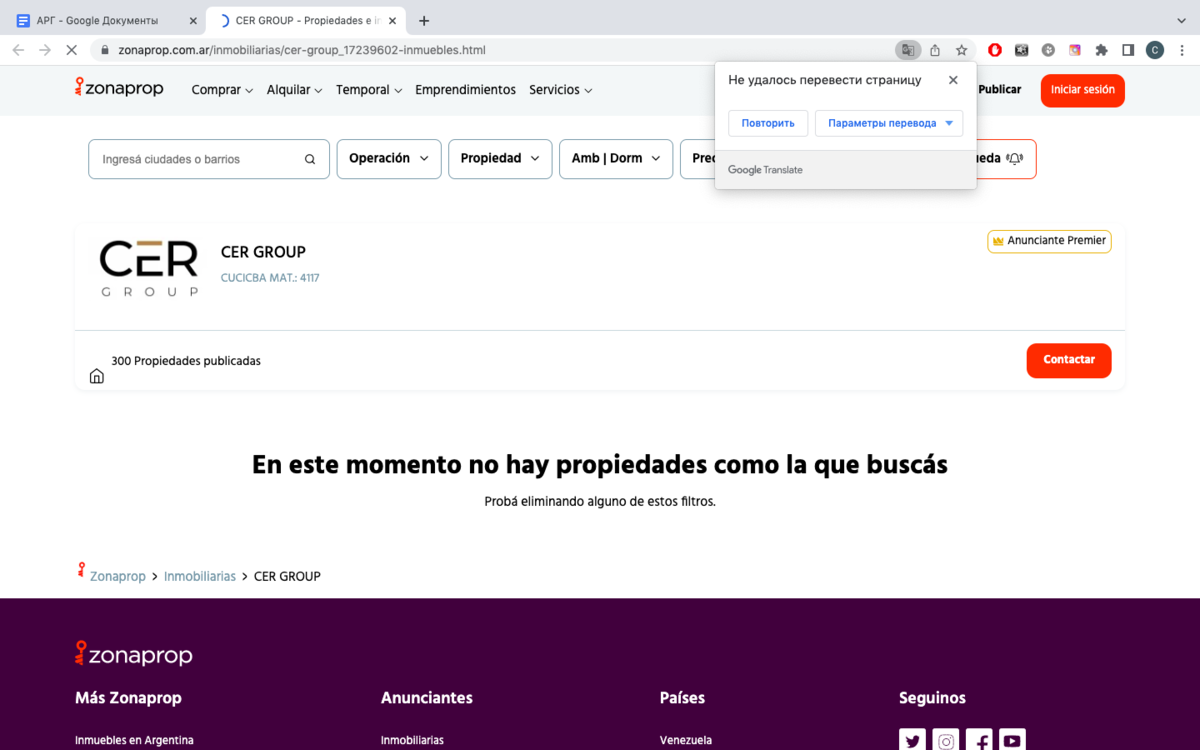
Task: Click the Publicar link
Action: pos(999,90)
